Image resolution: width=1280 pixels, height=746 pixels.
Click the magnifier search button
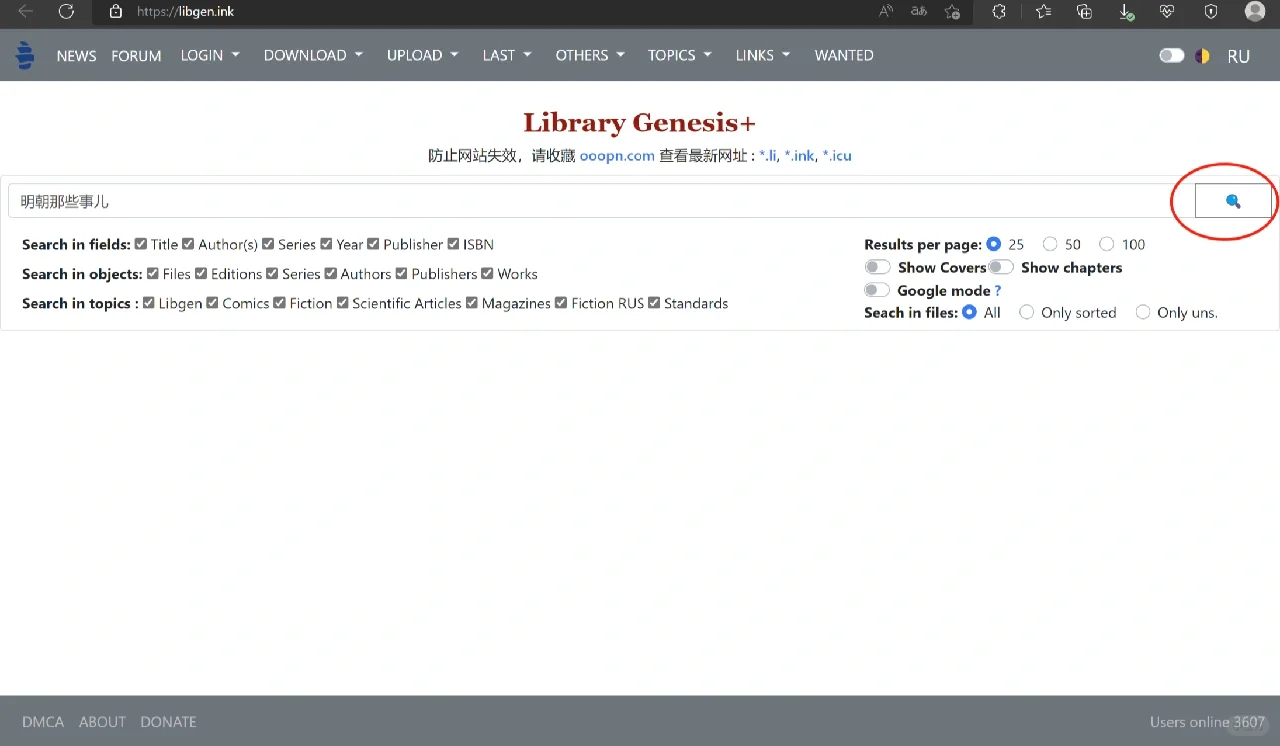point(1233,201)
